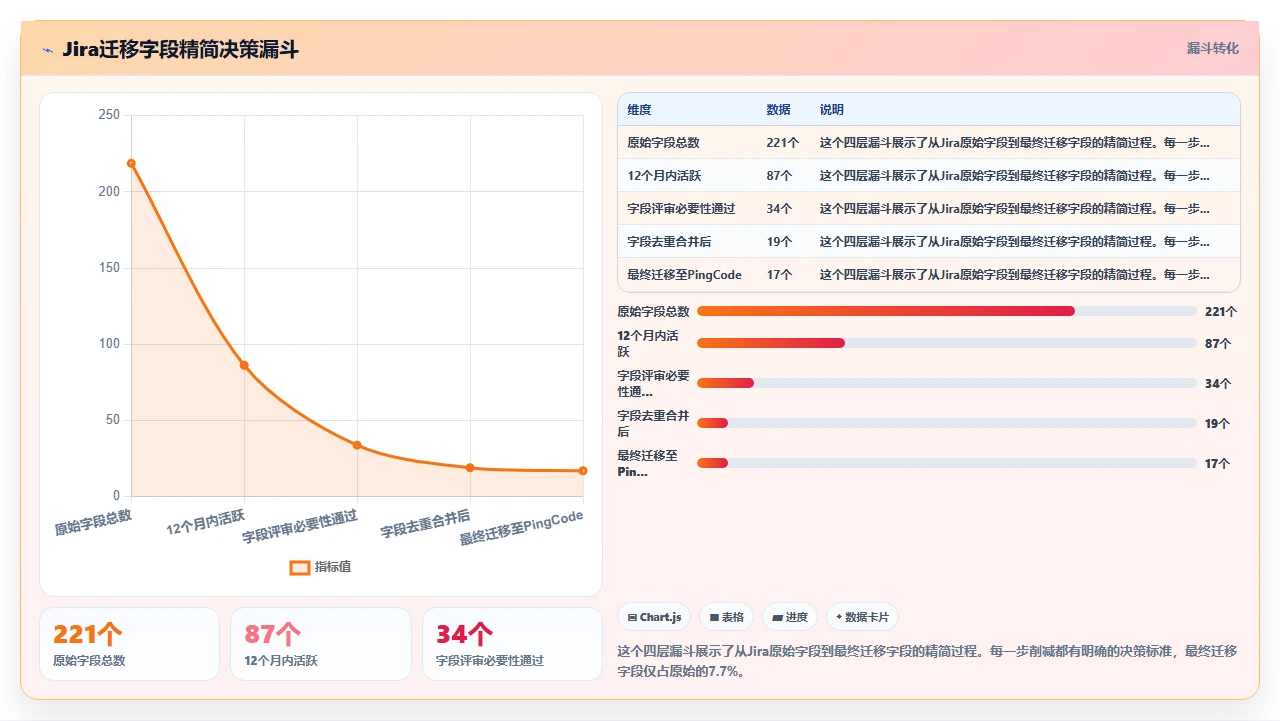Click the 34个 value in the table
Screen dimensions: 1280x721
tap(779, 209)
